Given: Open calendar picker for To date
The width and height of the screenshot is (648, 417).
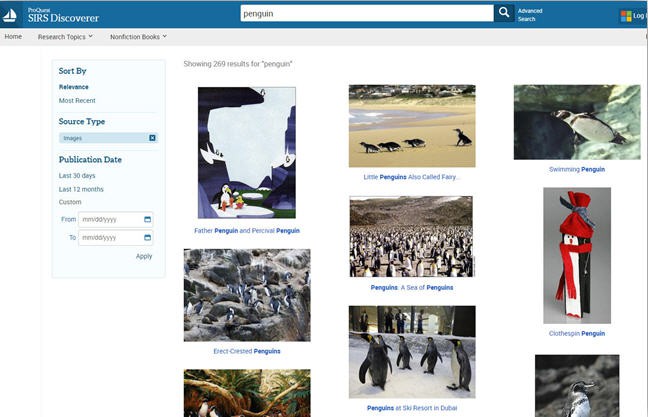Looking at the screenshot, I should click(148, 238).
